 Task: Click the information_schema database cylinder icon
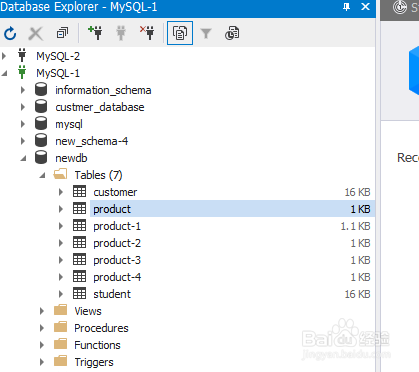(x=41, y=90)
